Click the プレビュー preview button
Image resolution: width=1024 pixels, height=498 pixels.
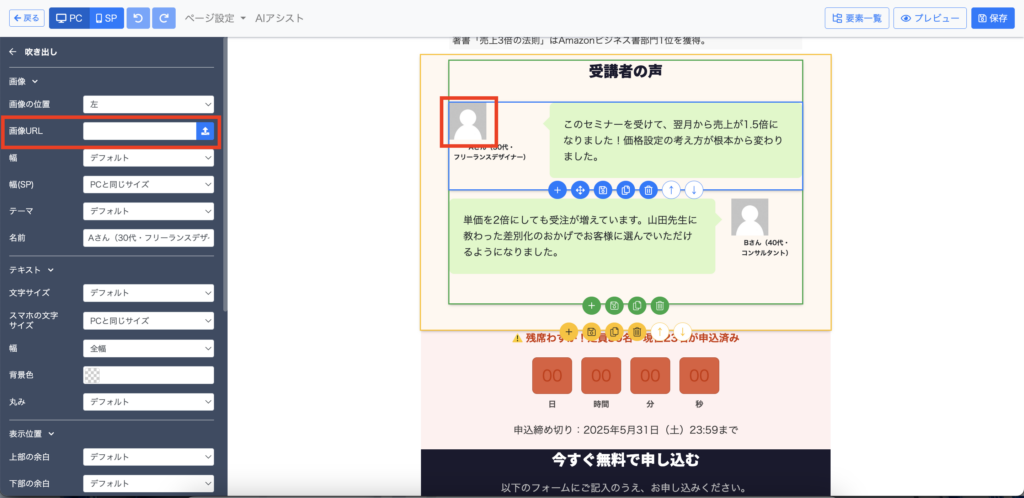pyautogui.click(x=930, y=18)
